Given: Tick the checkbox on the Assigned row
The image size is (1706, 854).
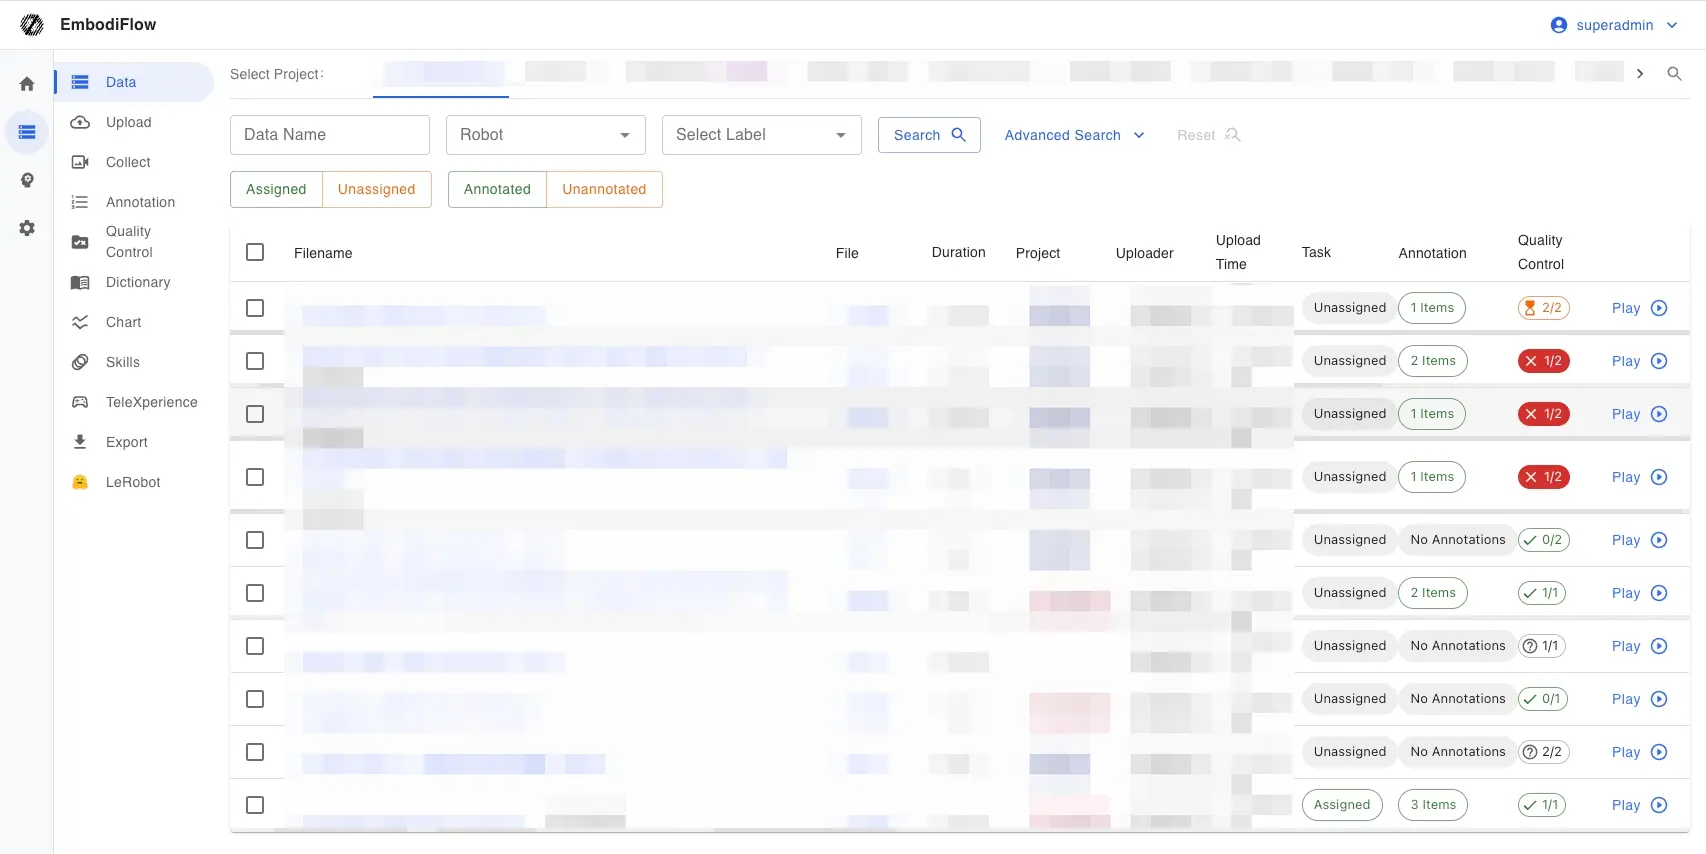Looking at the screenshot, I should [255, 805].
